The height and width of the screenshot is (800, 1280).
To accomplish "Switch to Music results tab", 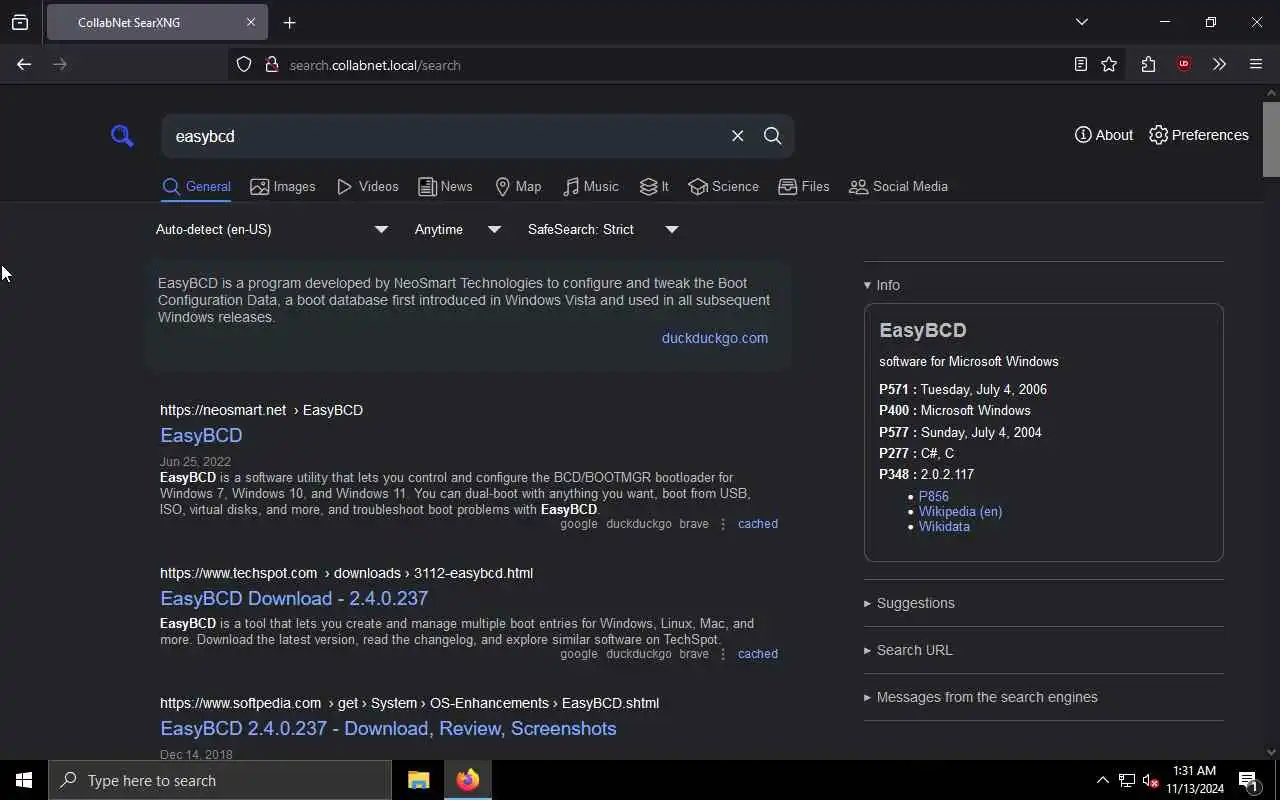I will click(590, 186).
